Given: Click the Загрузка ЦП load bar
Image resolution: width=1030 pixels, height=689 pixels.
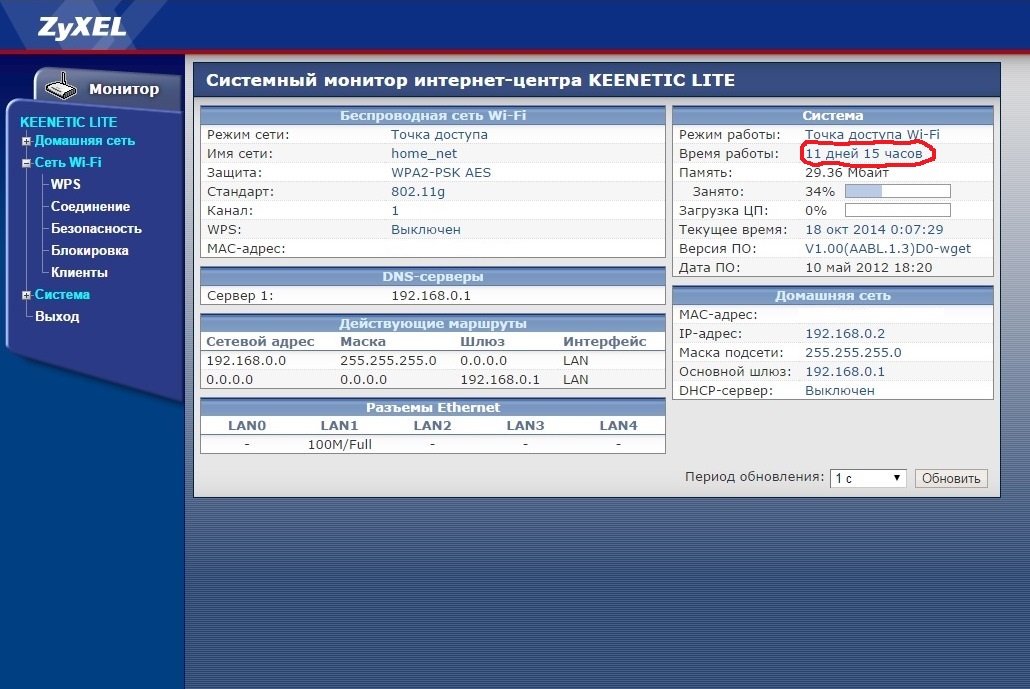Looking at the screenshot, I should pyautogui.click(x=897, y=210).
